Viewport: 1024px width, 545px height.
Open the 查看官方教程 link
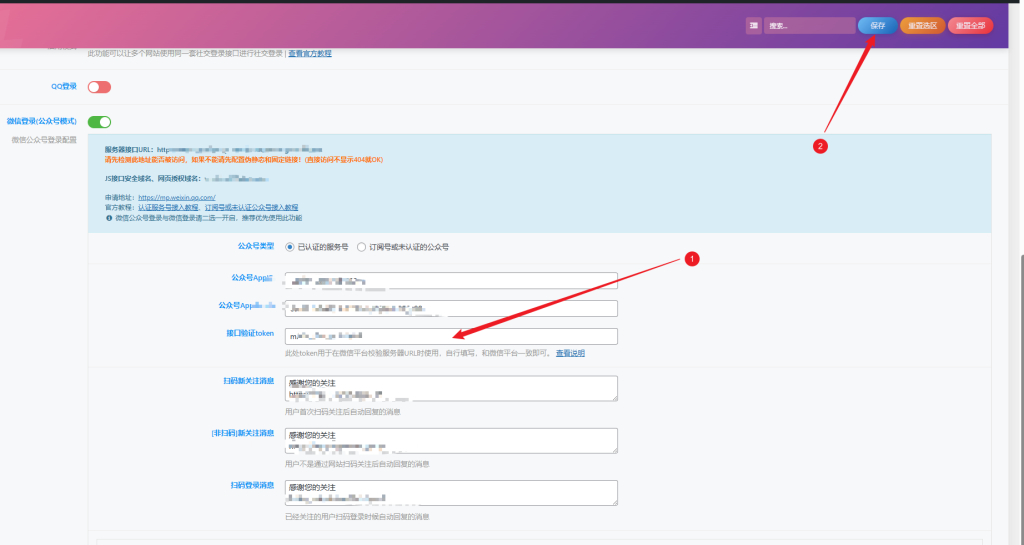pos(310,53)
